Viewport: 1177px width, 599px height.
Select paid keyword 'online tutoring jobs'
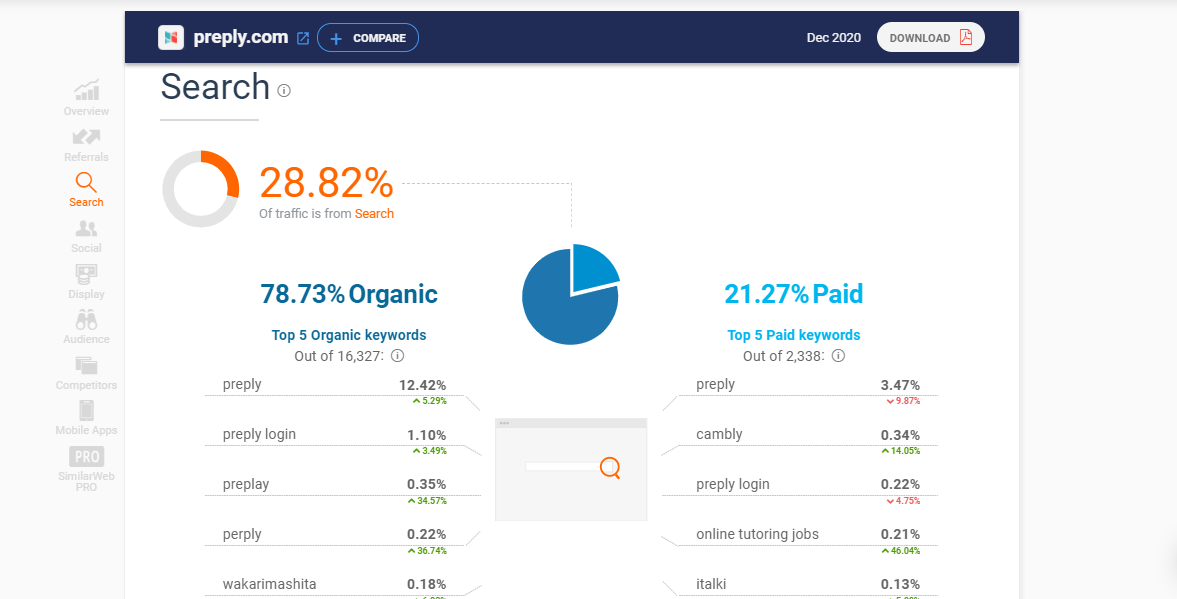pos(757,534)
